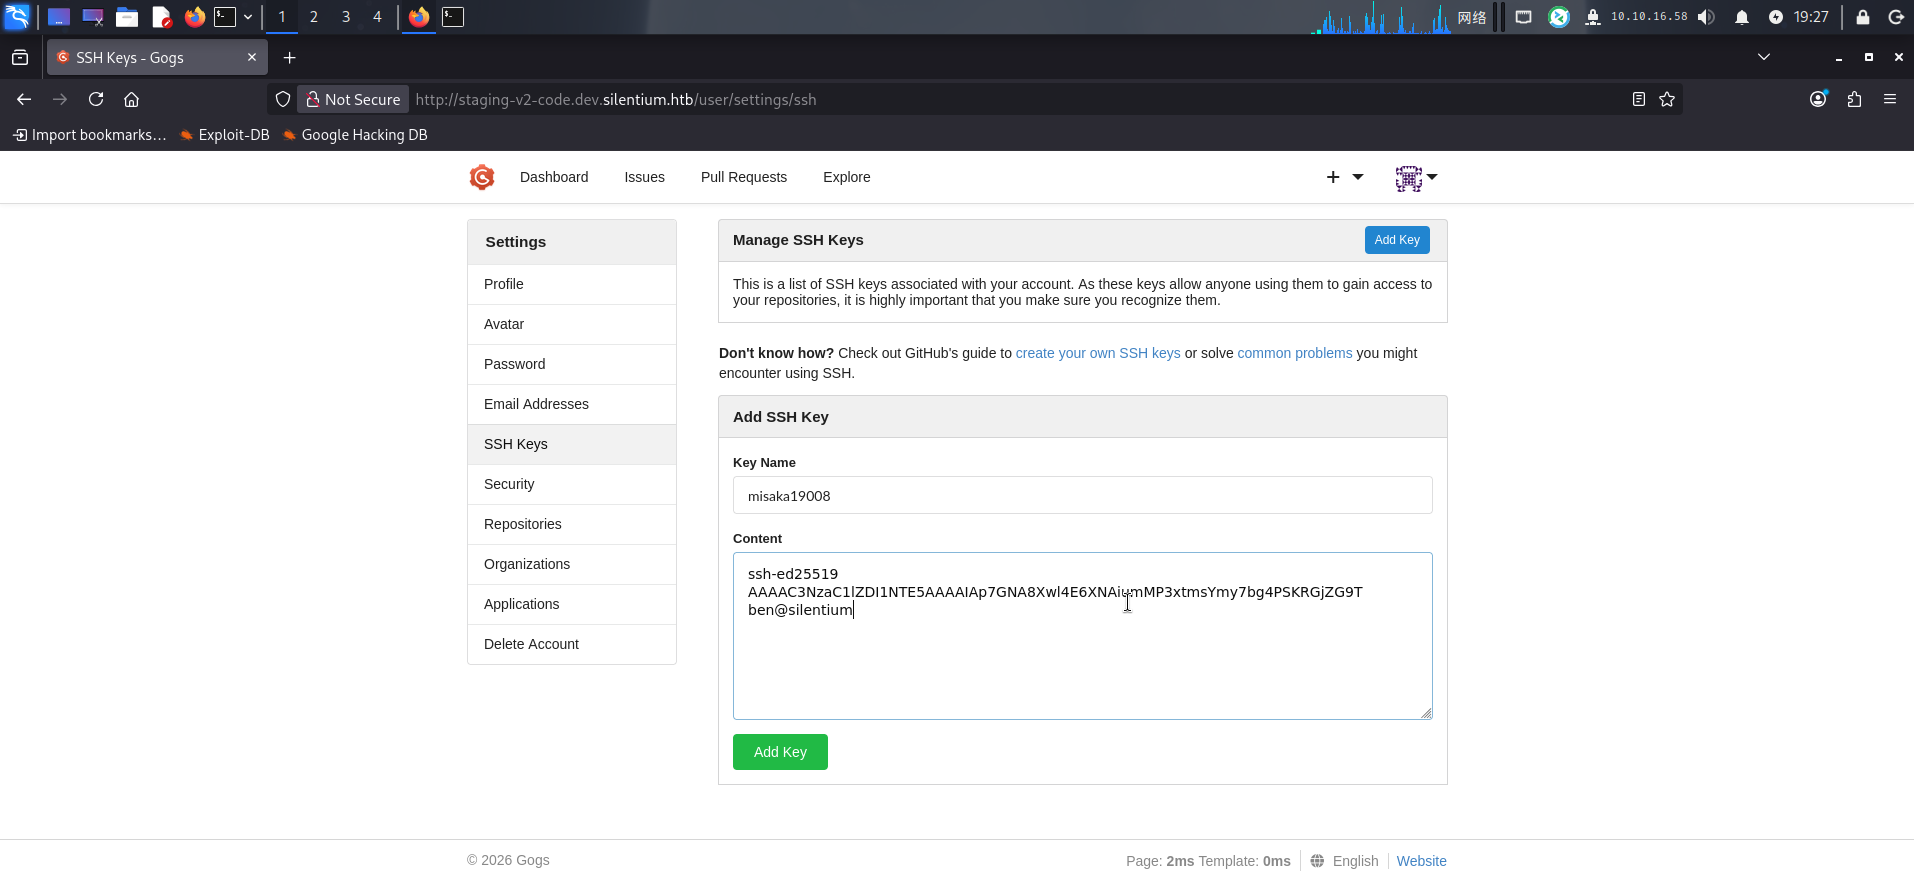Bookmark this page with the star icon
The image size is (1914, 874).
pyautogui.click(x=1667, y=99)
